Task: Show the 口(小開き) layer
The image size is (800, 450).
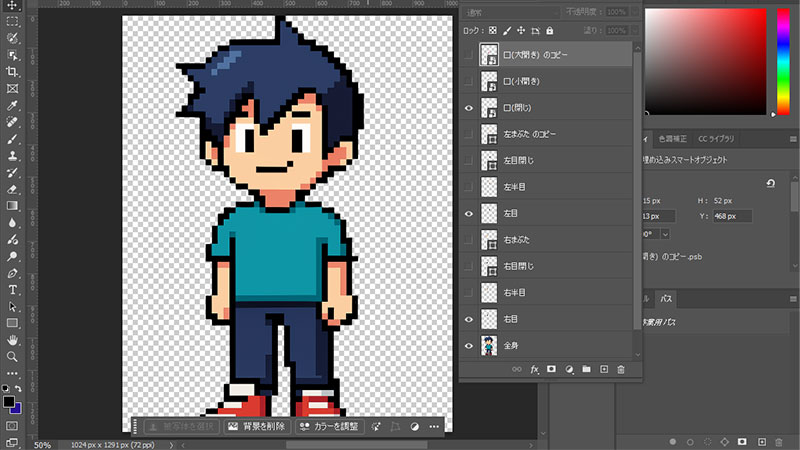Action: 468,82
